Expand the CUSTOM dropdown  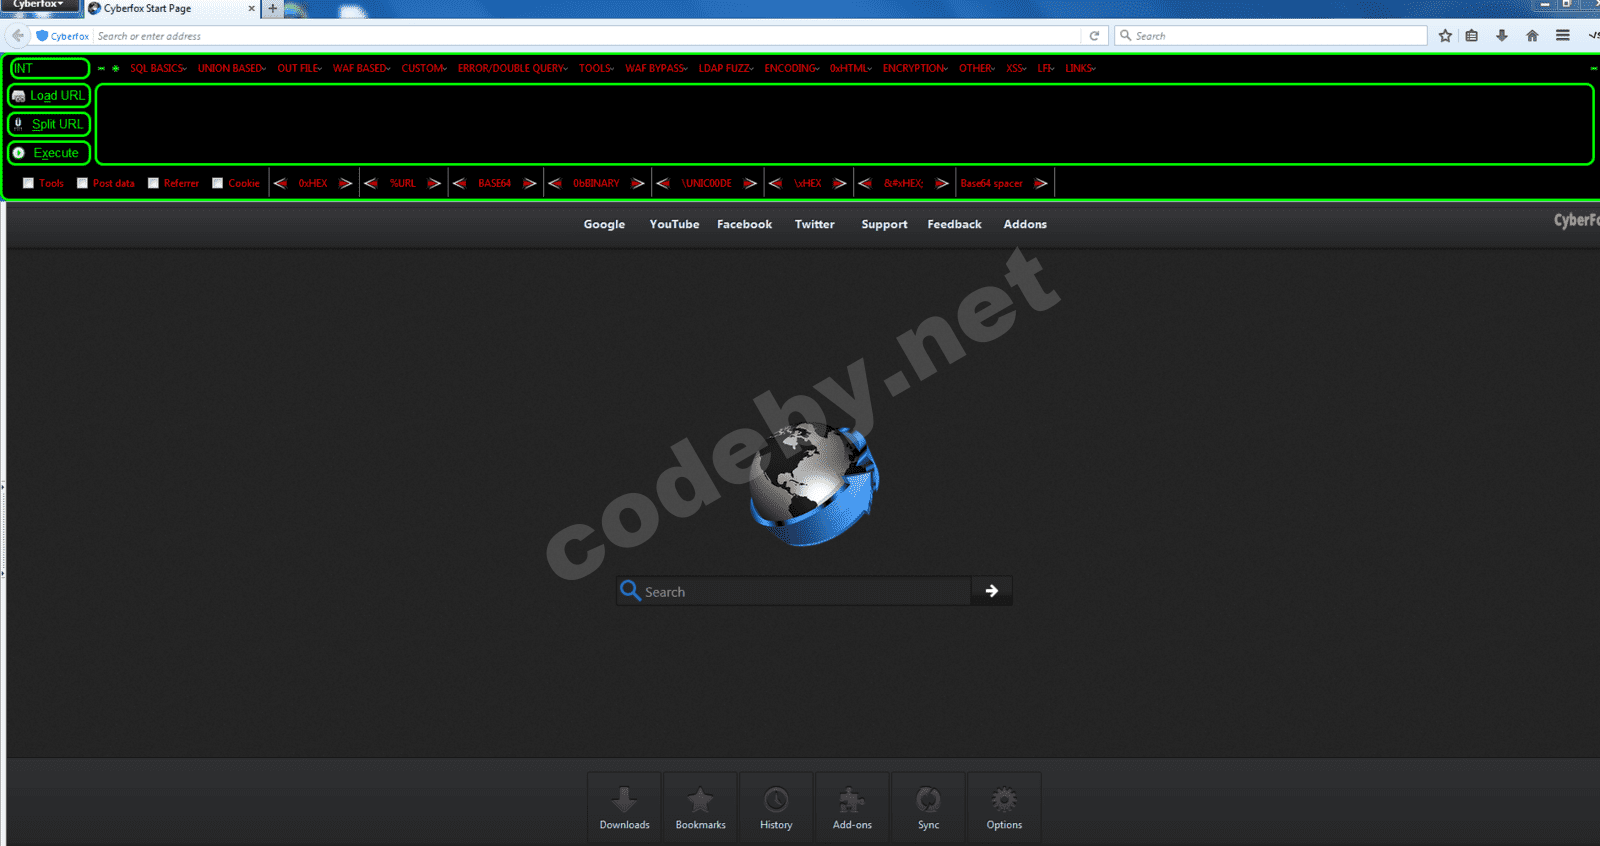coord(425,68)
